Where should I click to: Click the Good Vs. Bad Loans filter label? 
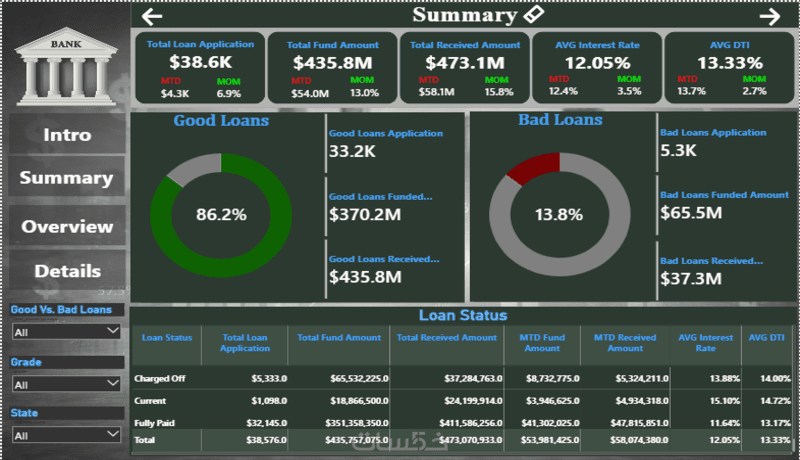tap(61, 310)
